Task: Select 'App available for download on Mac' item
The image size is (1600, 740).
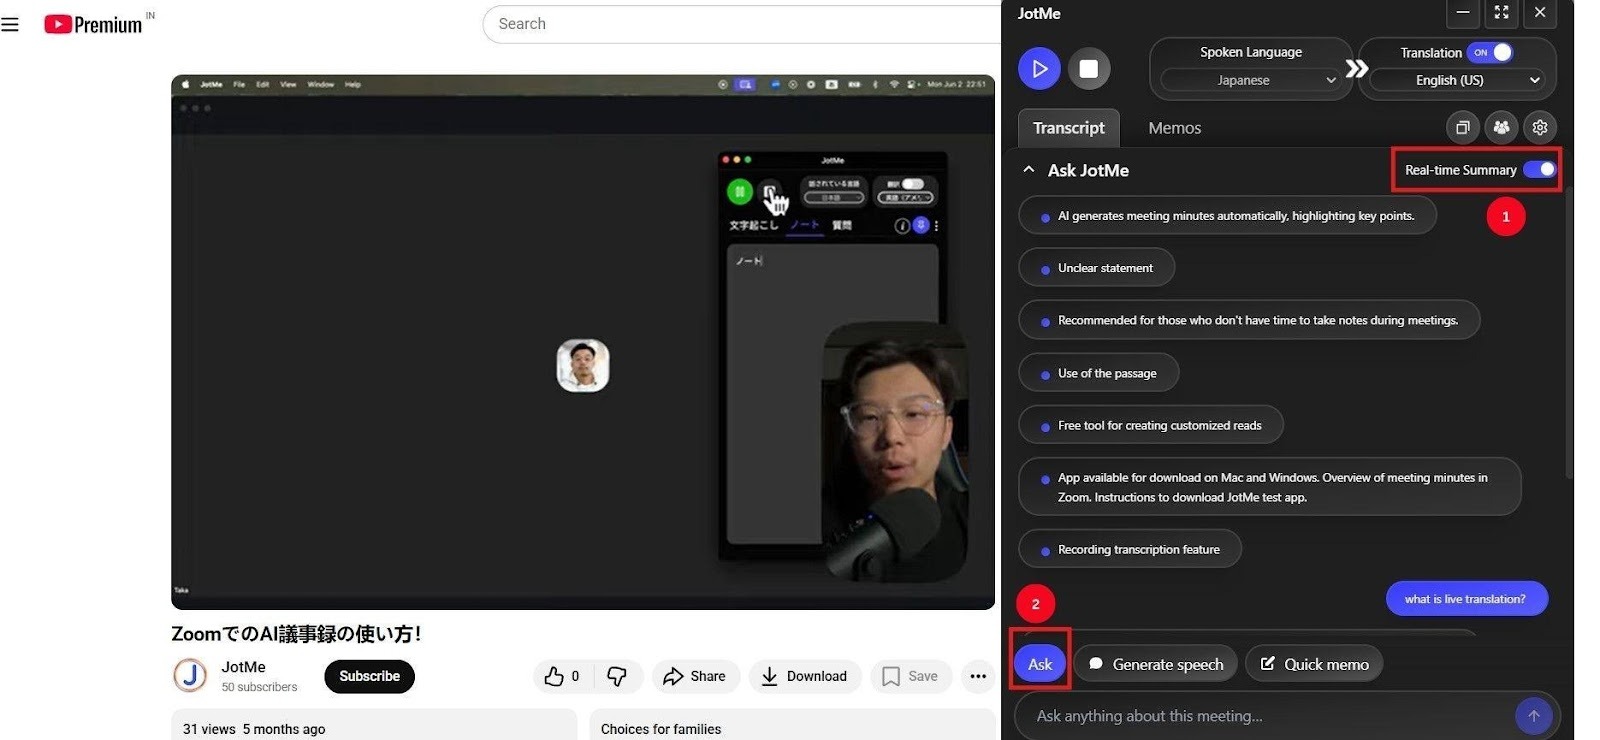Action: [1270, 487]
